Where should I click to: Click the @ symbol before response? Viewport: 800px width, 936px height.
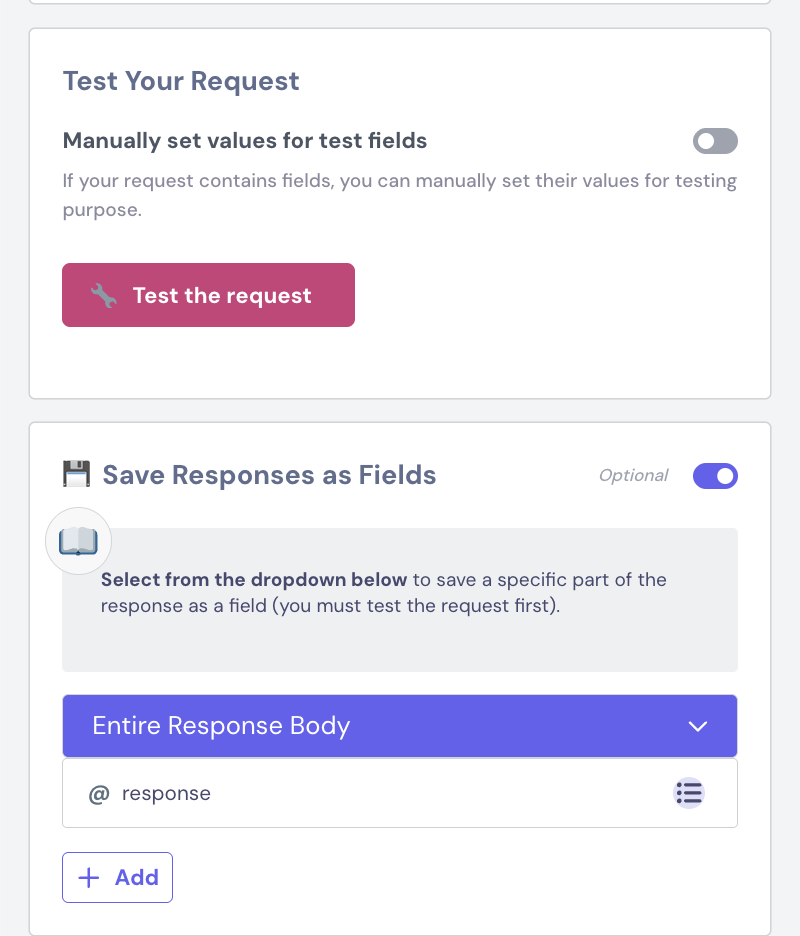(98, 793)
